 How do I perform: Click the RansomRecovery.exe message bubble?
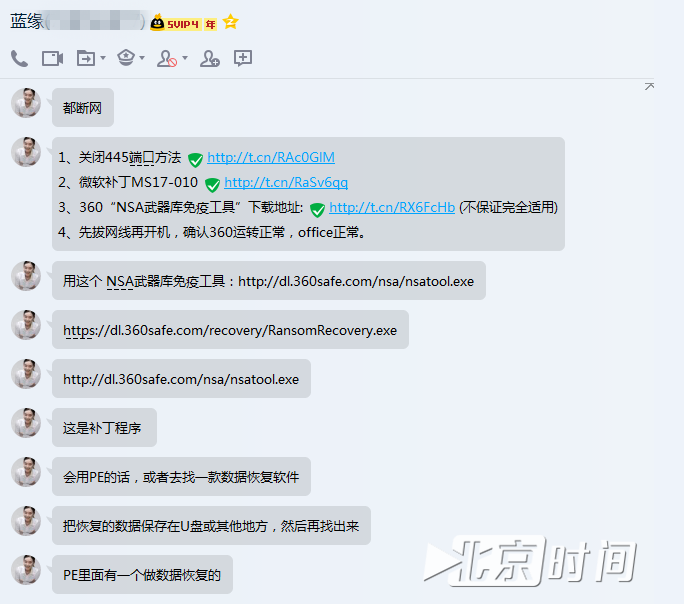(230, 330)
